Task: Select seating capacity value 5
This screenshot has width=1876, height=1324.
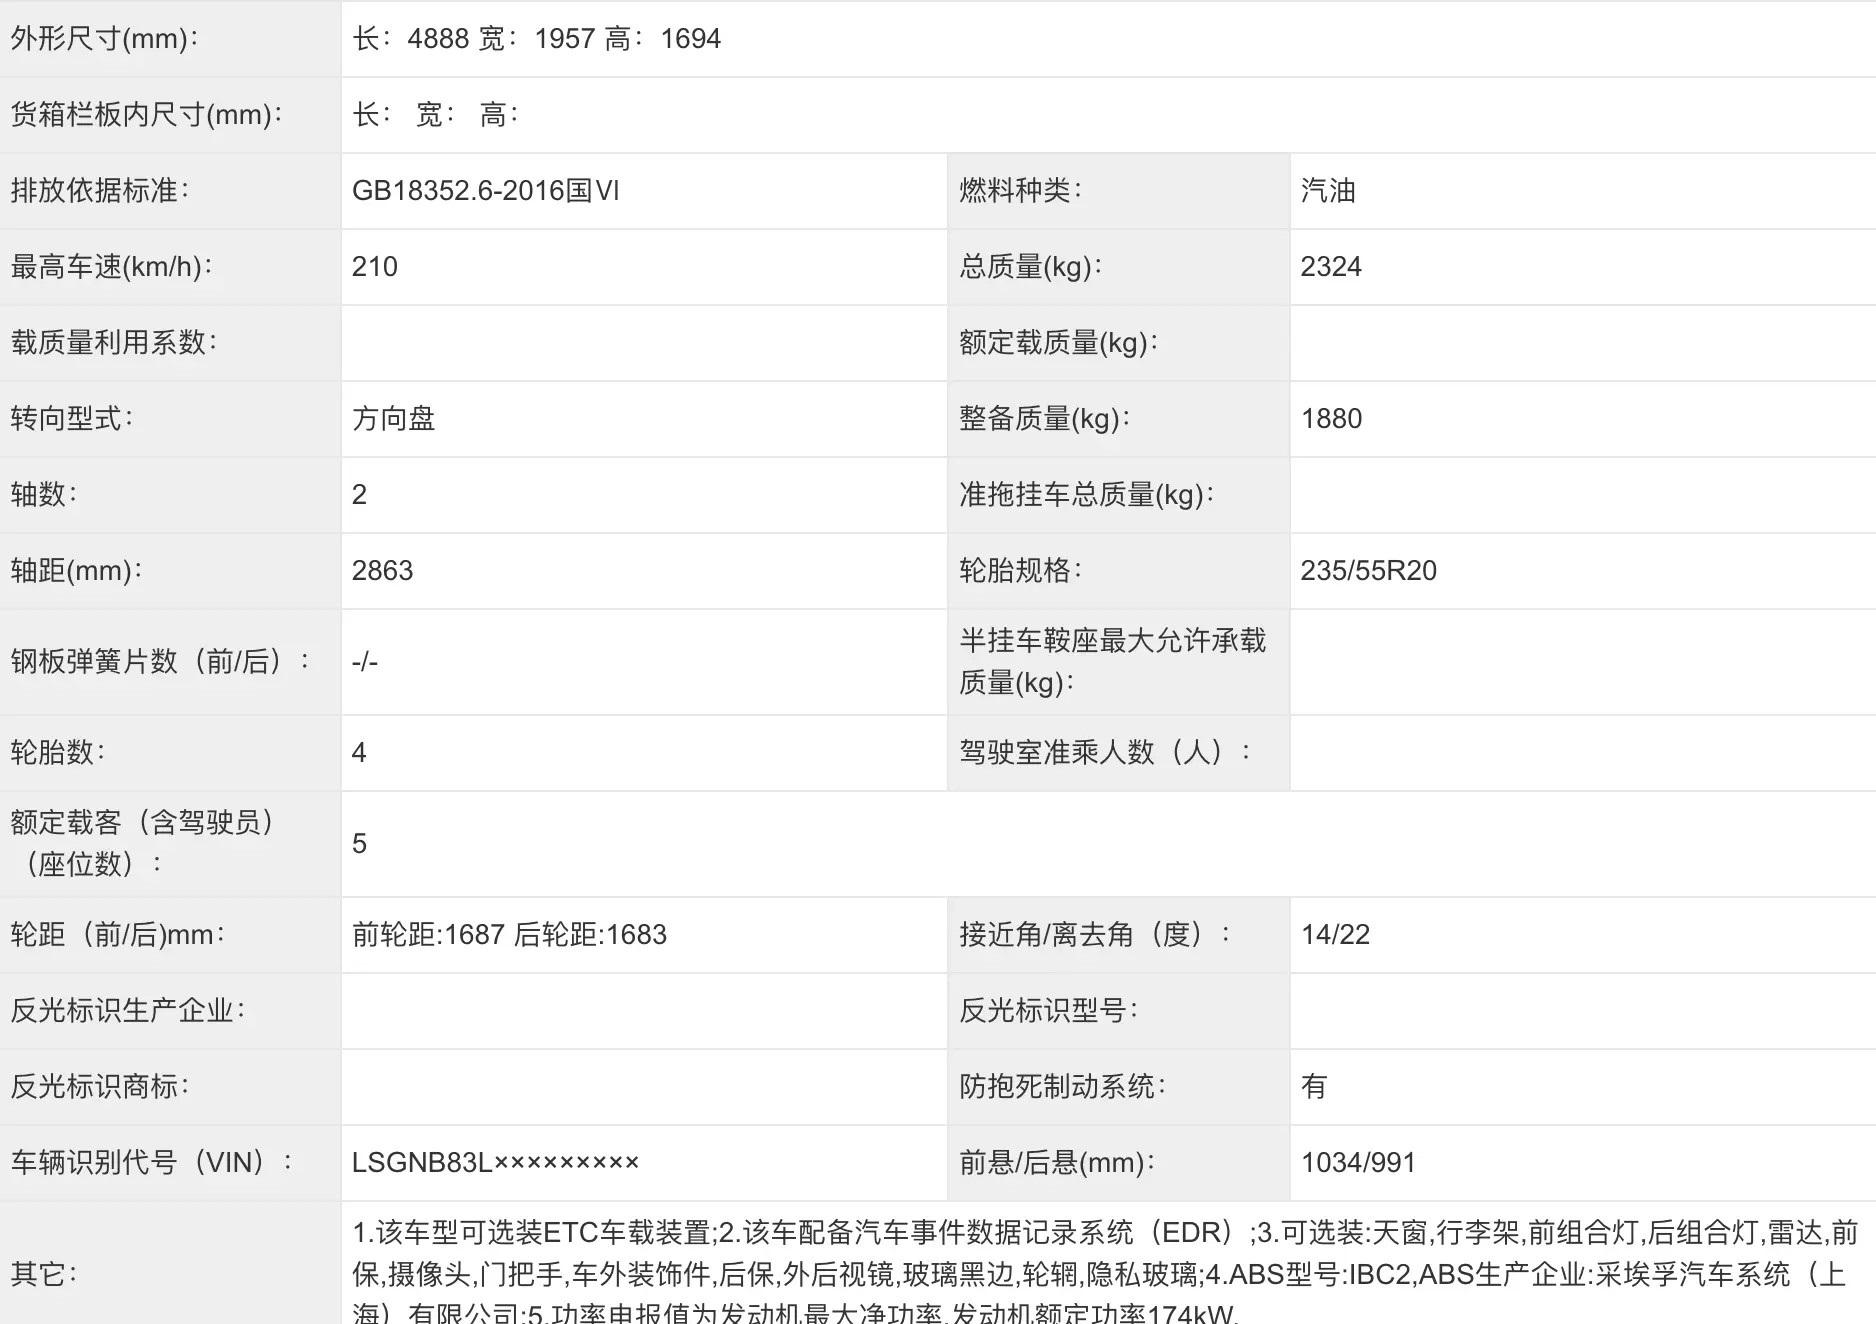Action: click(359, 844)
